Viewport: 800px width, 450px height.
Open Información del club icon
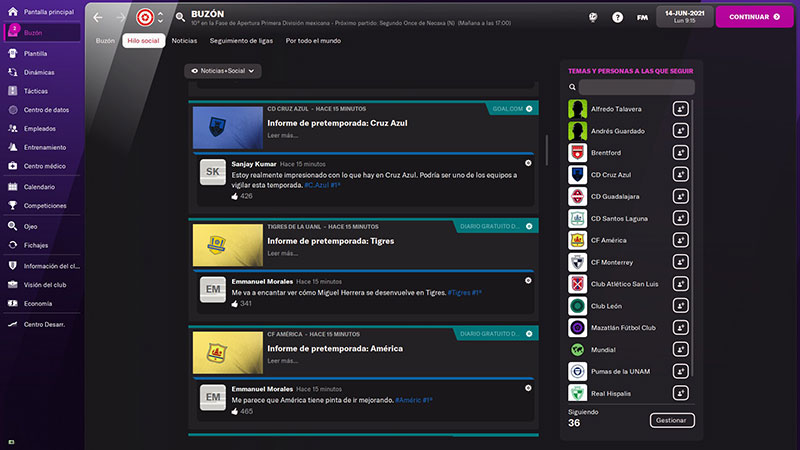[x=13, y=266]
